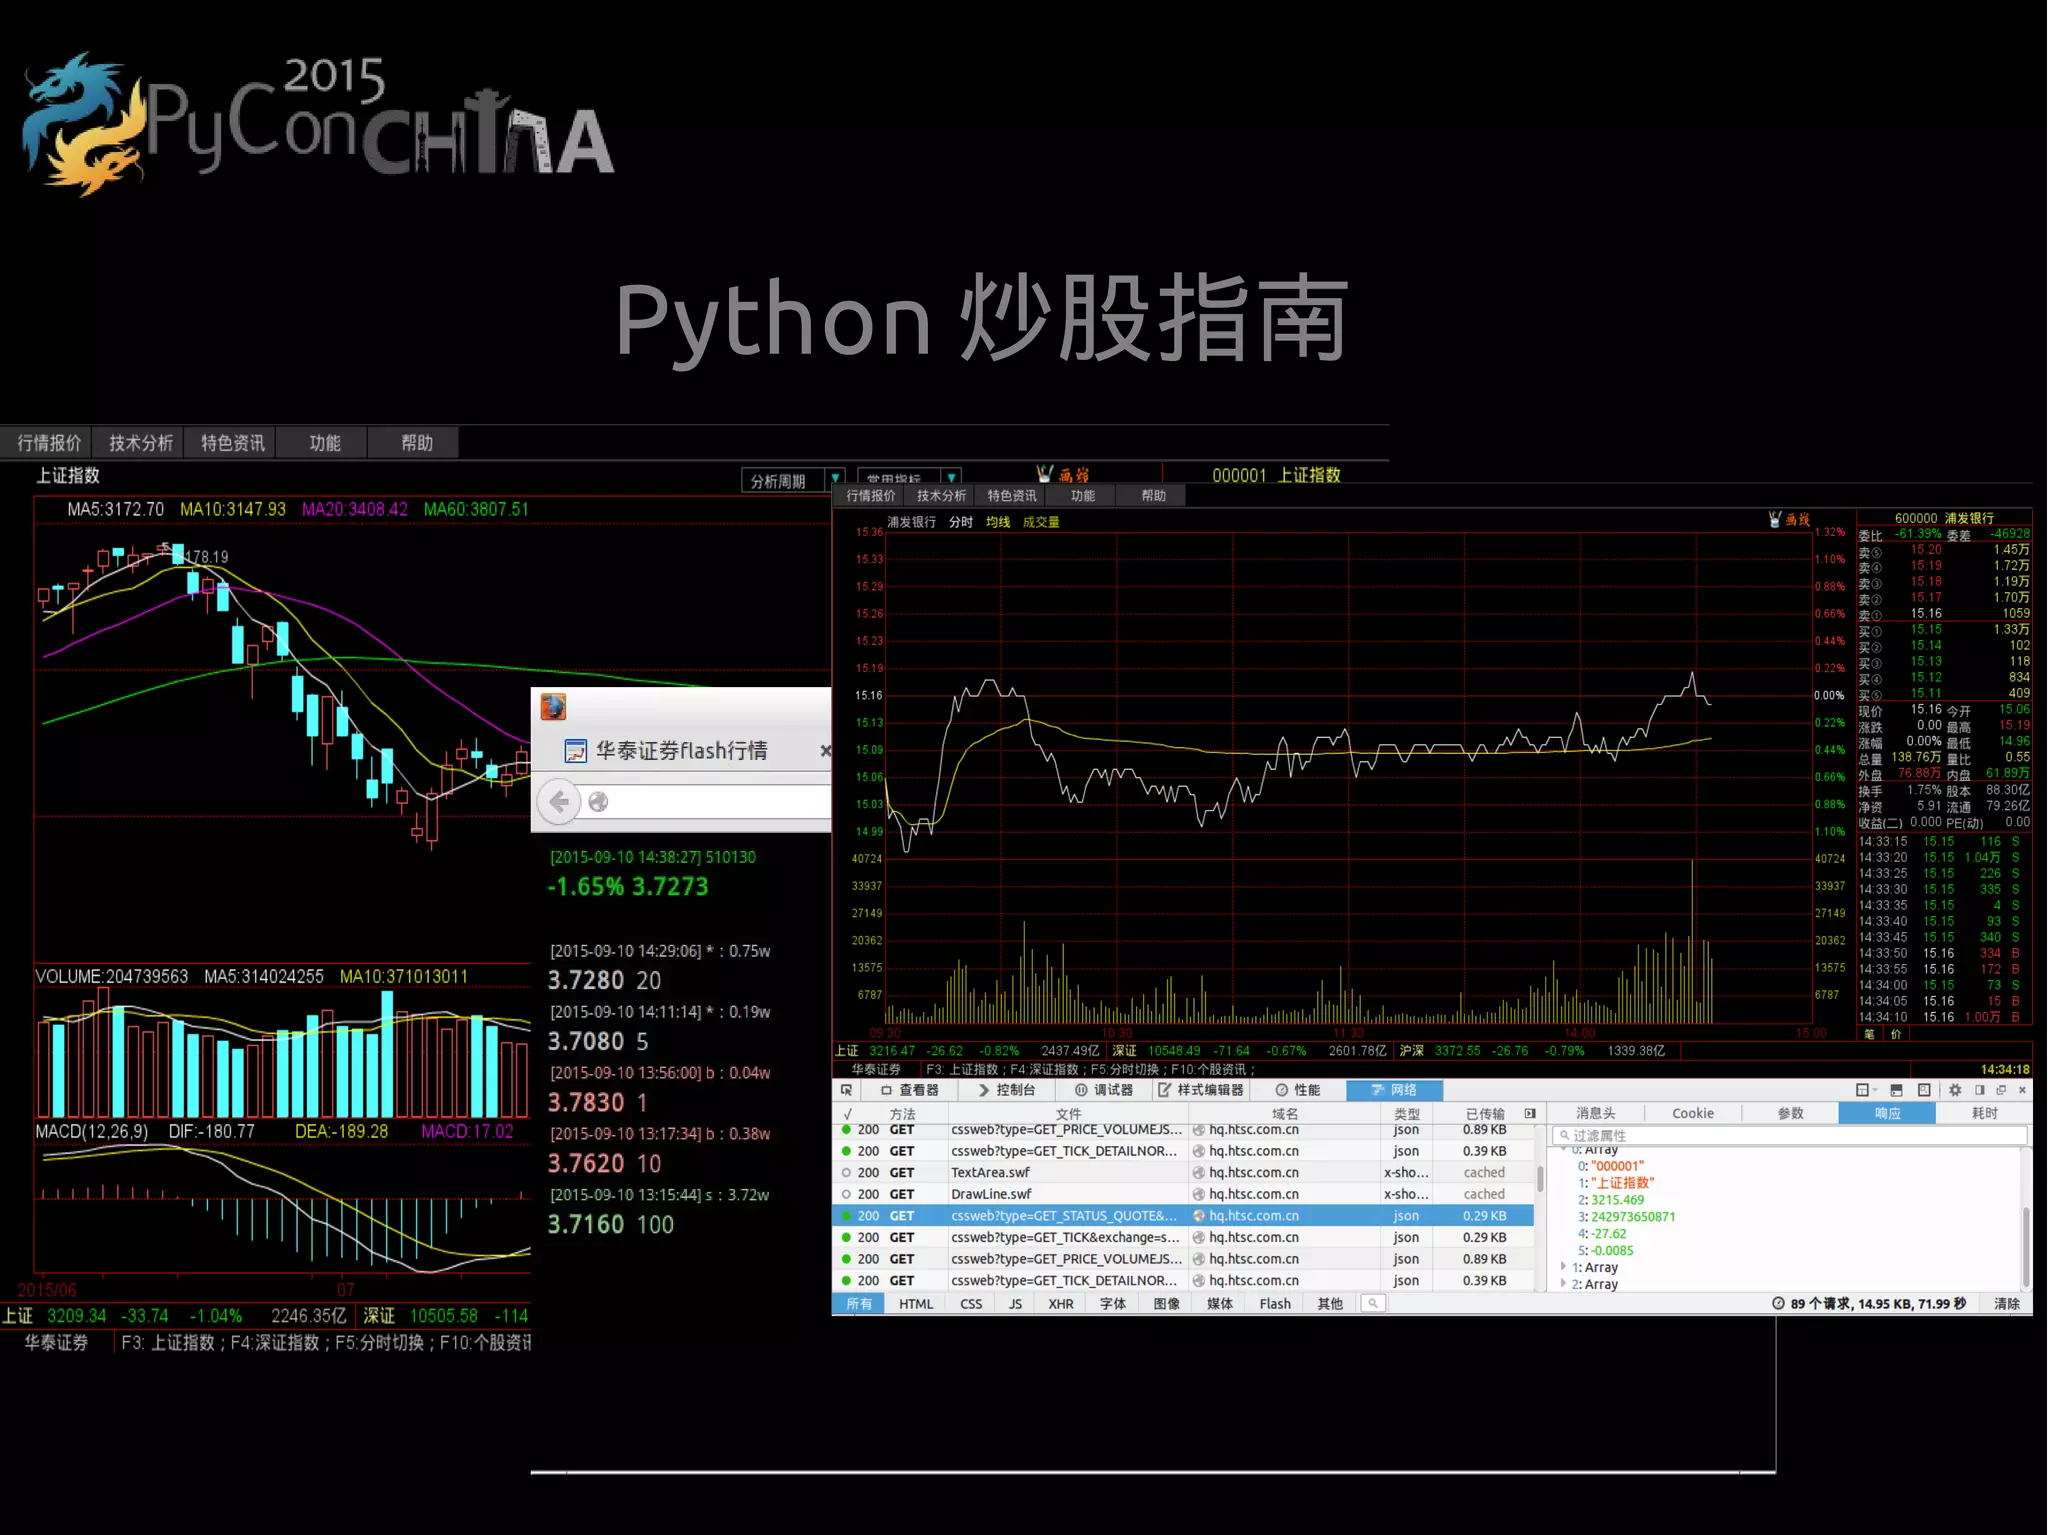
Task: Toggle the split console icon
Action: pos(1895,1090)
